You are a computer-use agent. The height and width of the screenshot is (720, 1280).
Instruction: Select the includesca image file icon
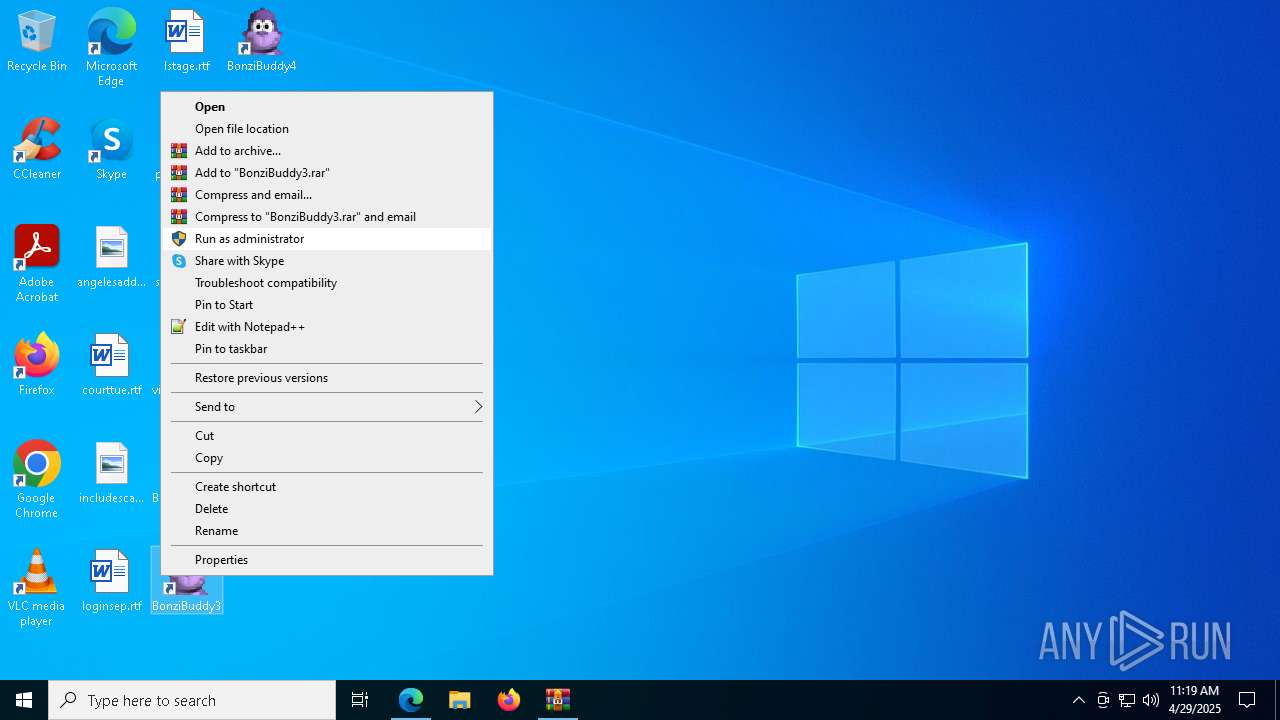coord(111,474)
